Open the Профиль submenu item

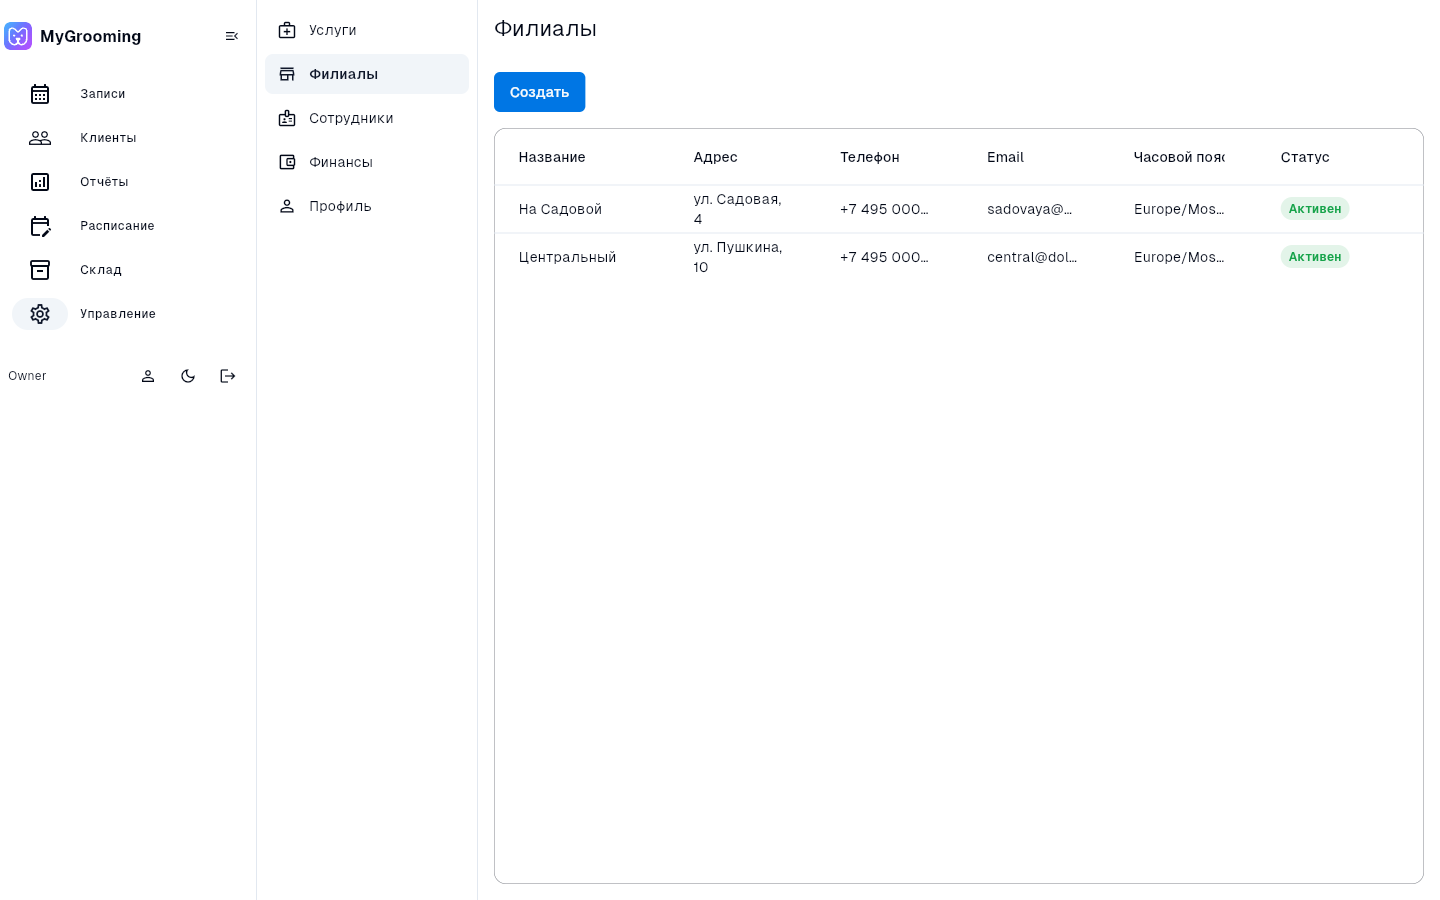point(367,206)
